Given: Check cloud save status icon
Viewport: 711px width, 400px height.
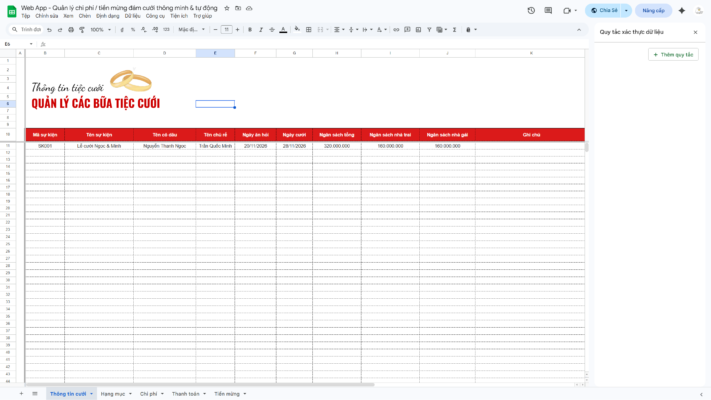Looking at the screenshot, I should (x=249, y=8).
